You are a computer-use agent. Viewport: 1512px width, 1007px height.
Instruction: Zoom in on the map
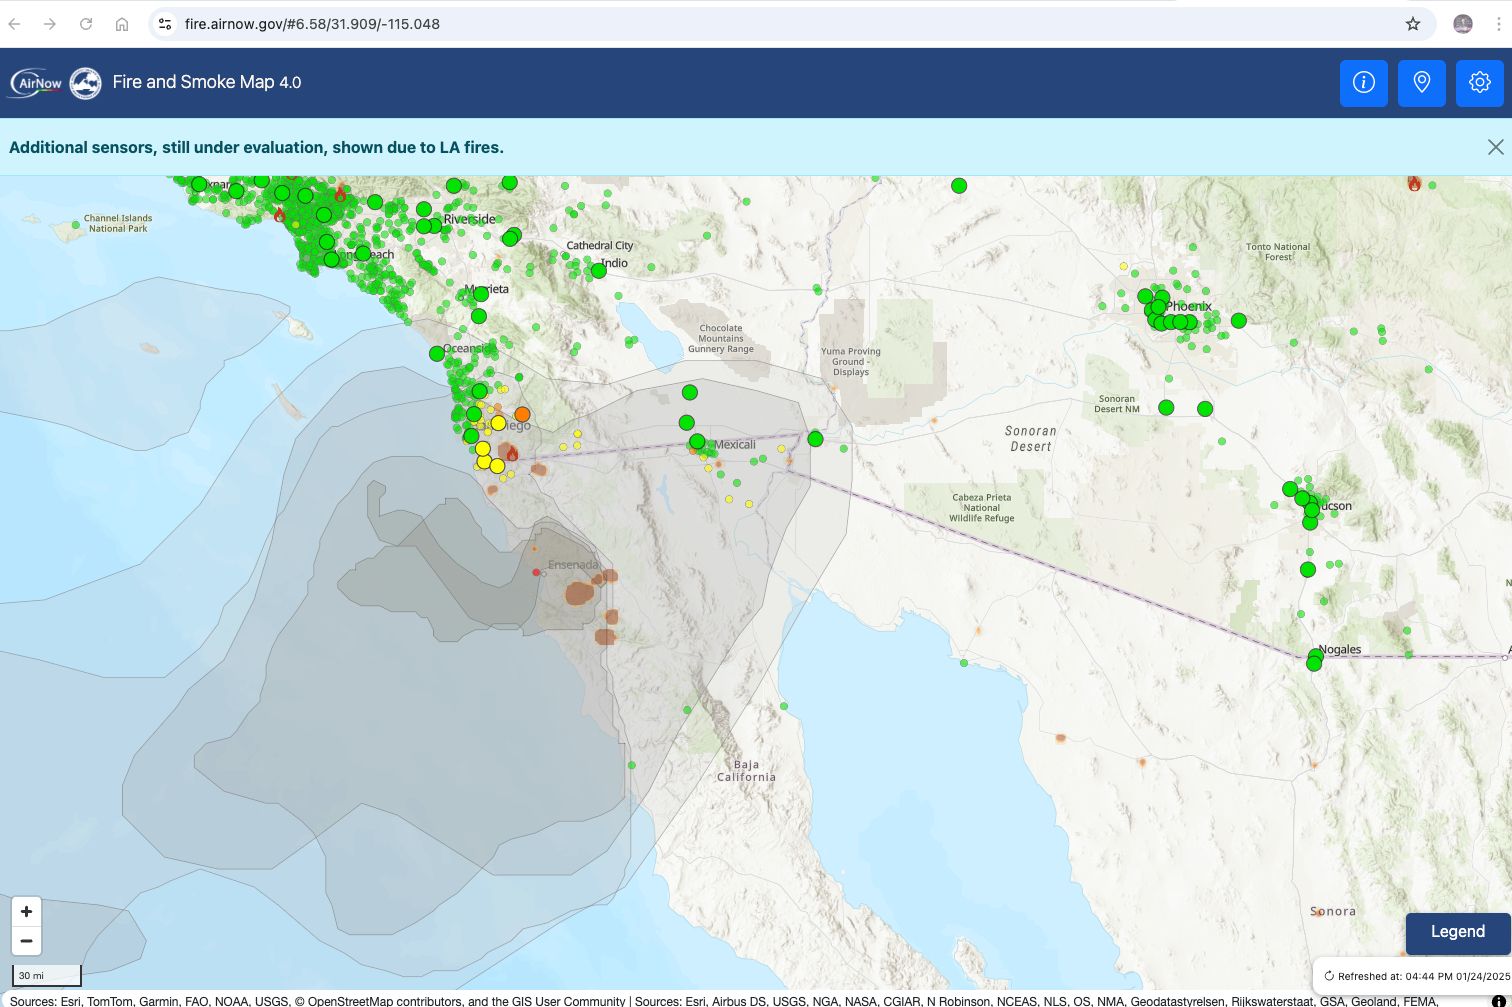[26, 911]
